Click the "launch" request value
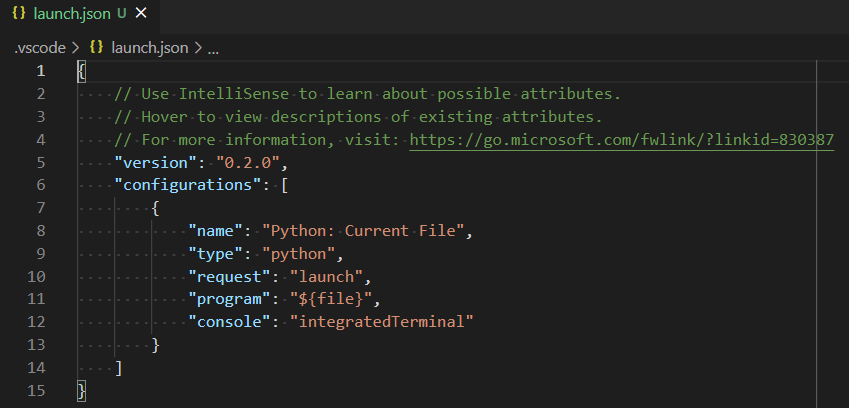 coord(326,277)
